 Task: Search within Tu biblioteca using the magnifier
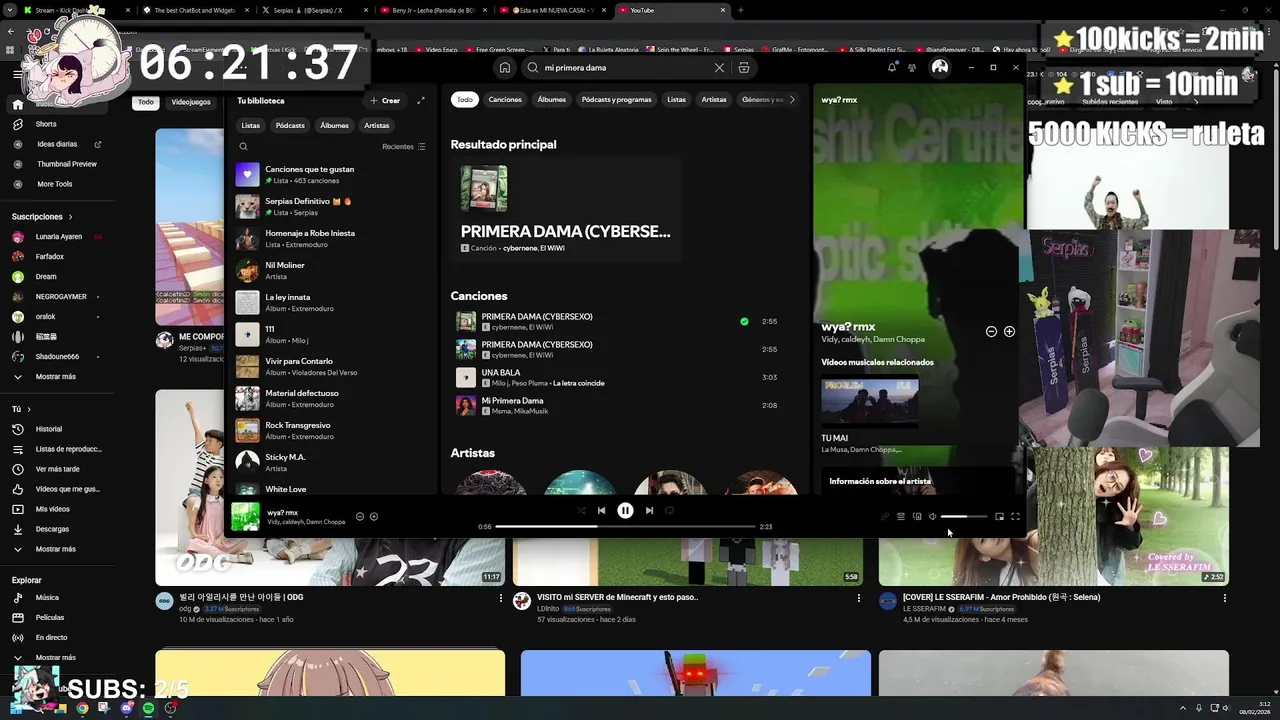pos(243,147)
